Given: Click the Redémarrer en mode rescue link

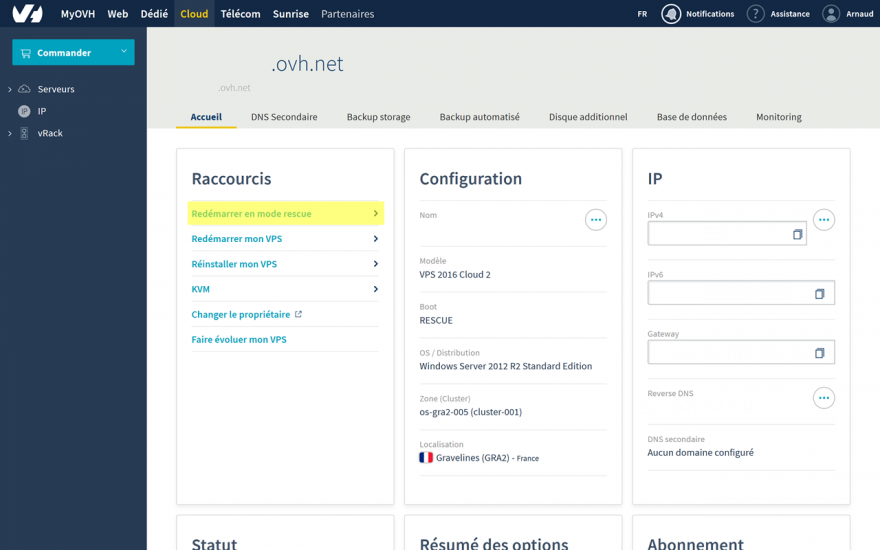Looking at the screenshot, I should tap(251, 213).
